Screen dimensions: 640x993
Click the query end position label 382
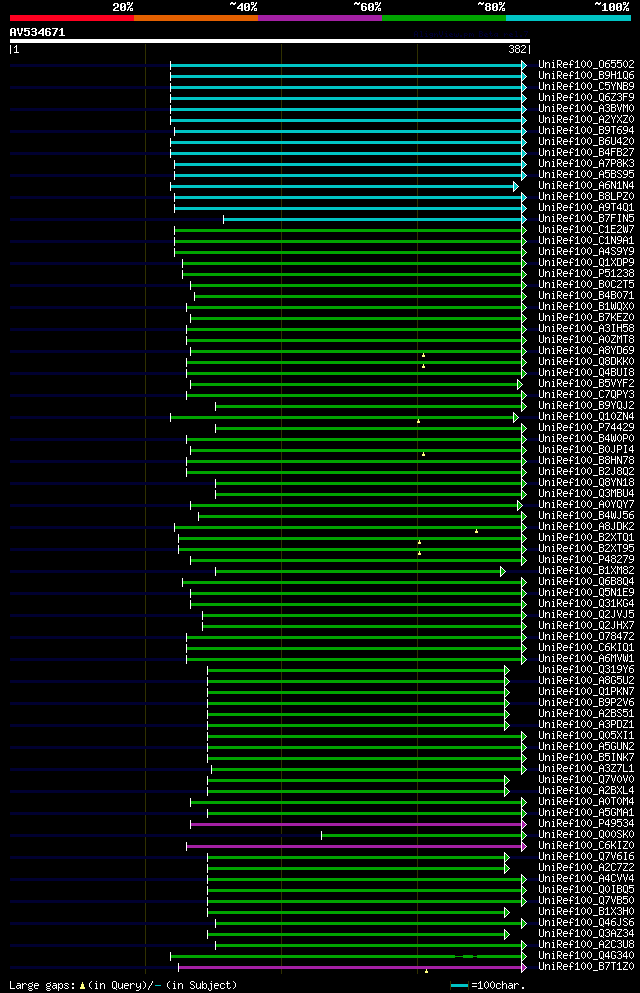tap(517, 49)
